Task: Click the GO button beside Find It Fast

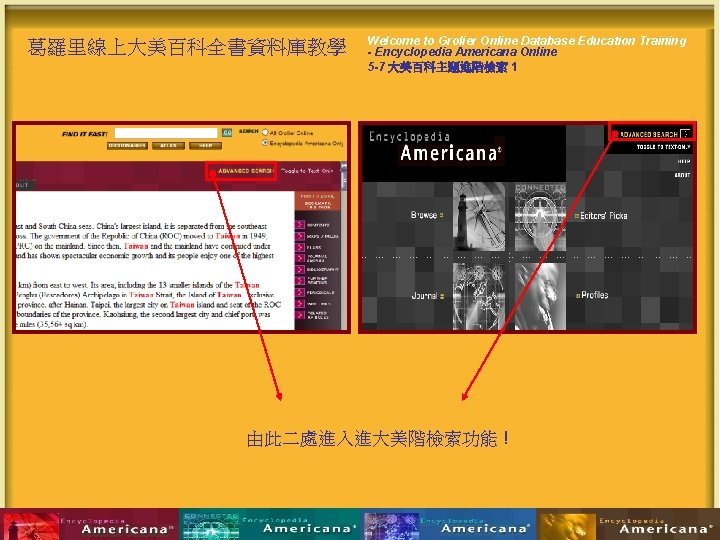Action: point(227,133)
